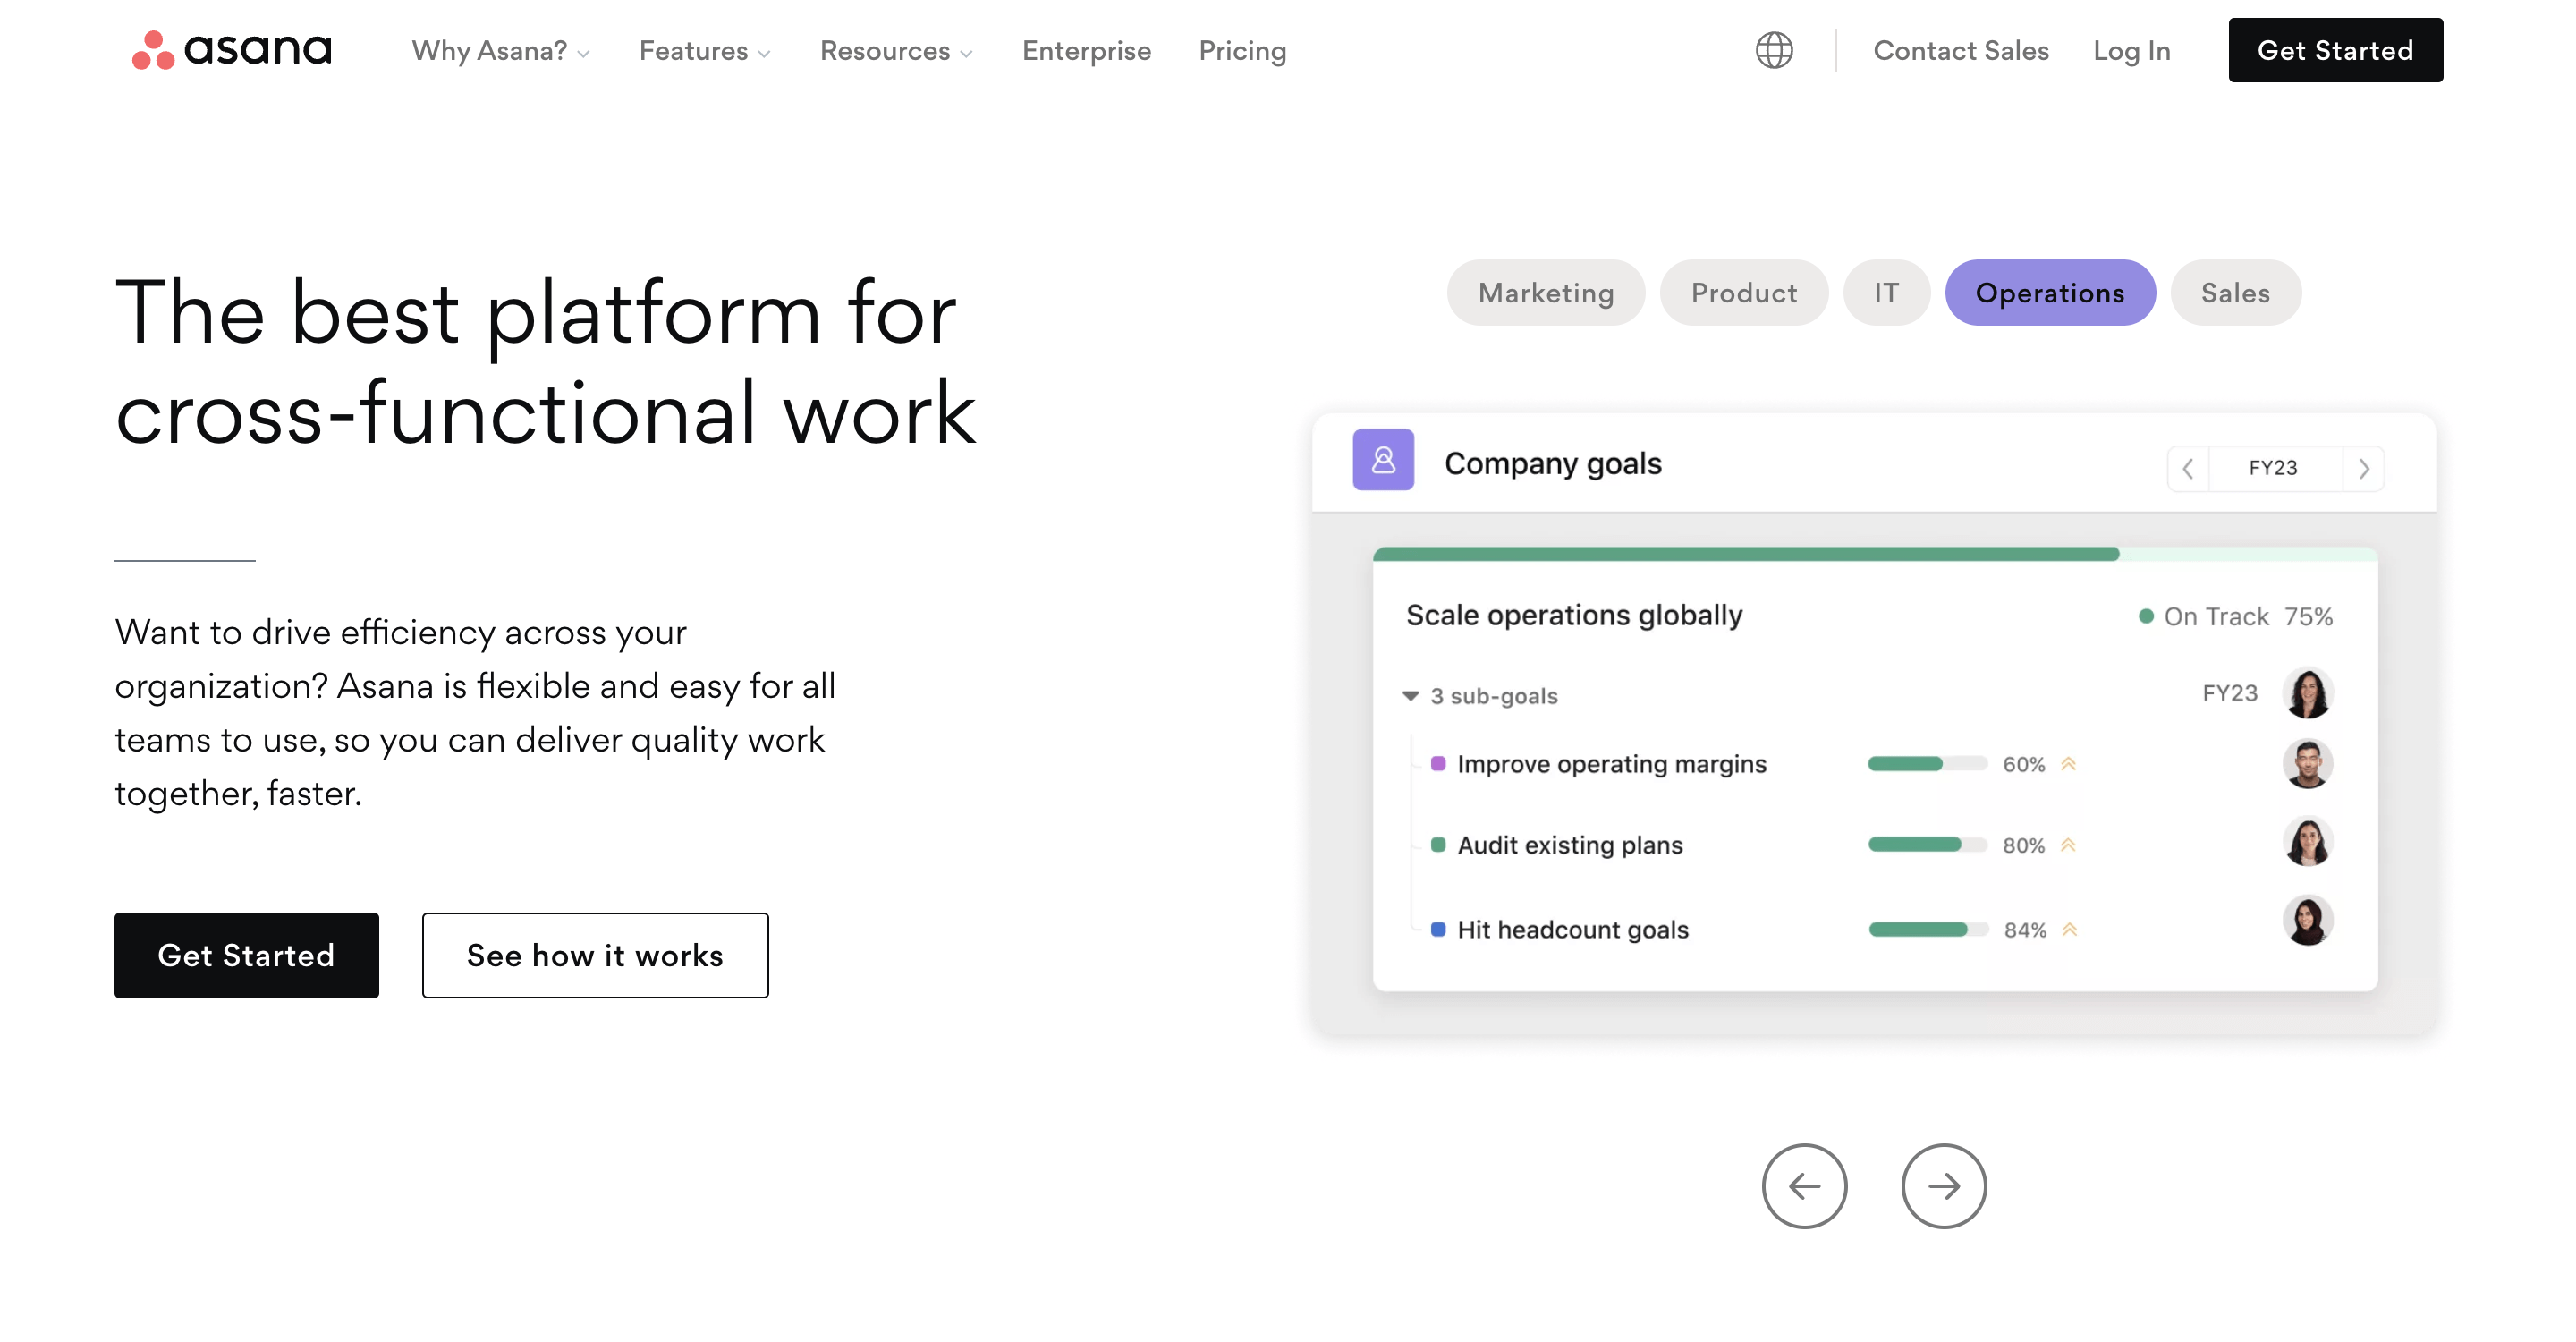Click the left arrow navigation icon
The width and height of the screenshot is (2576, 1342).
[1801, 1185]
